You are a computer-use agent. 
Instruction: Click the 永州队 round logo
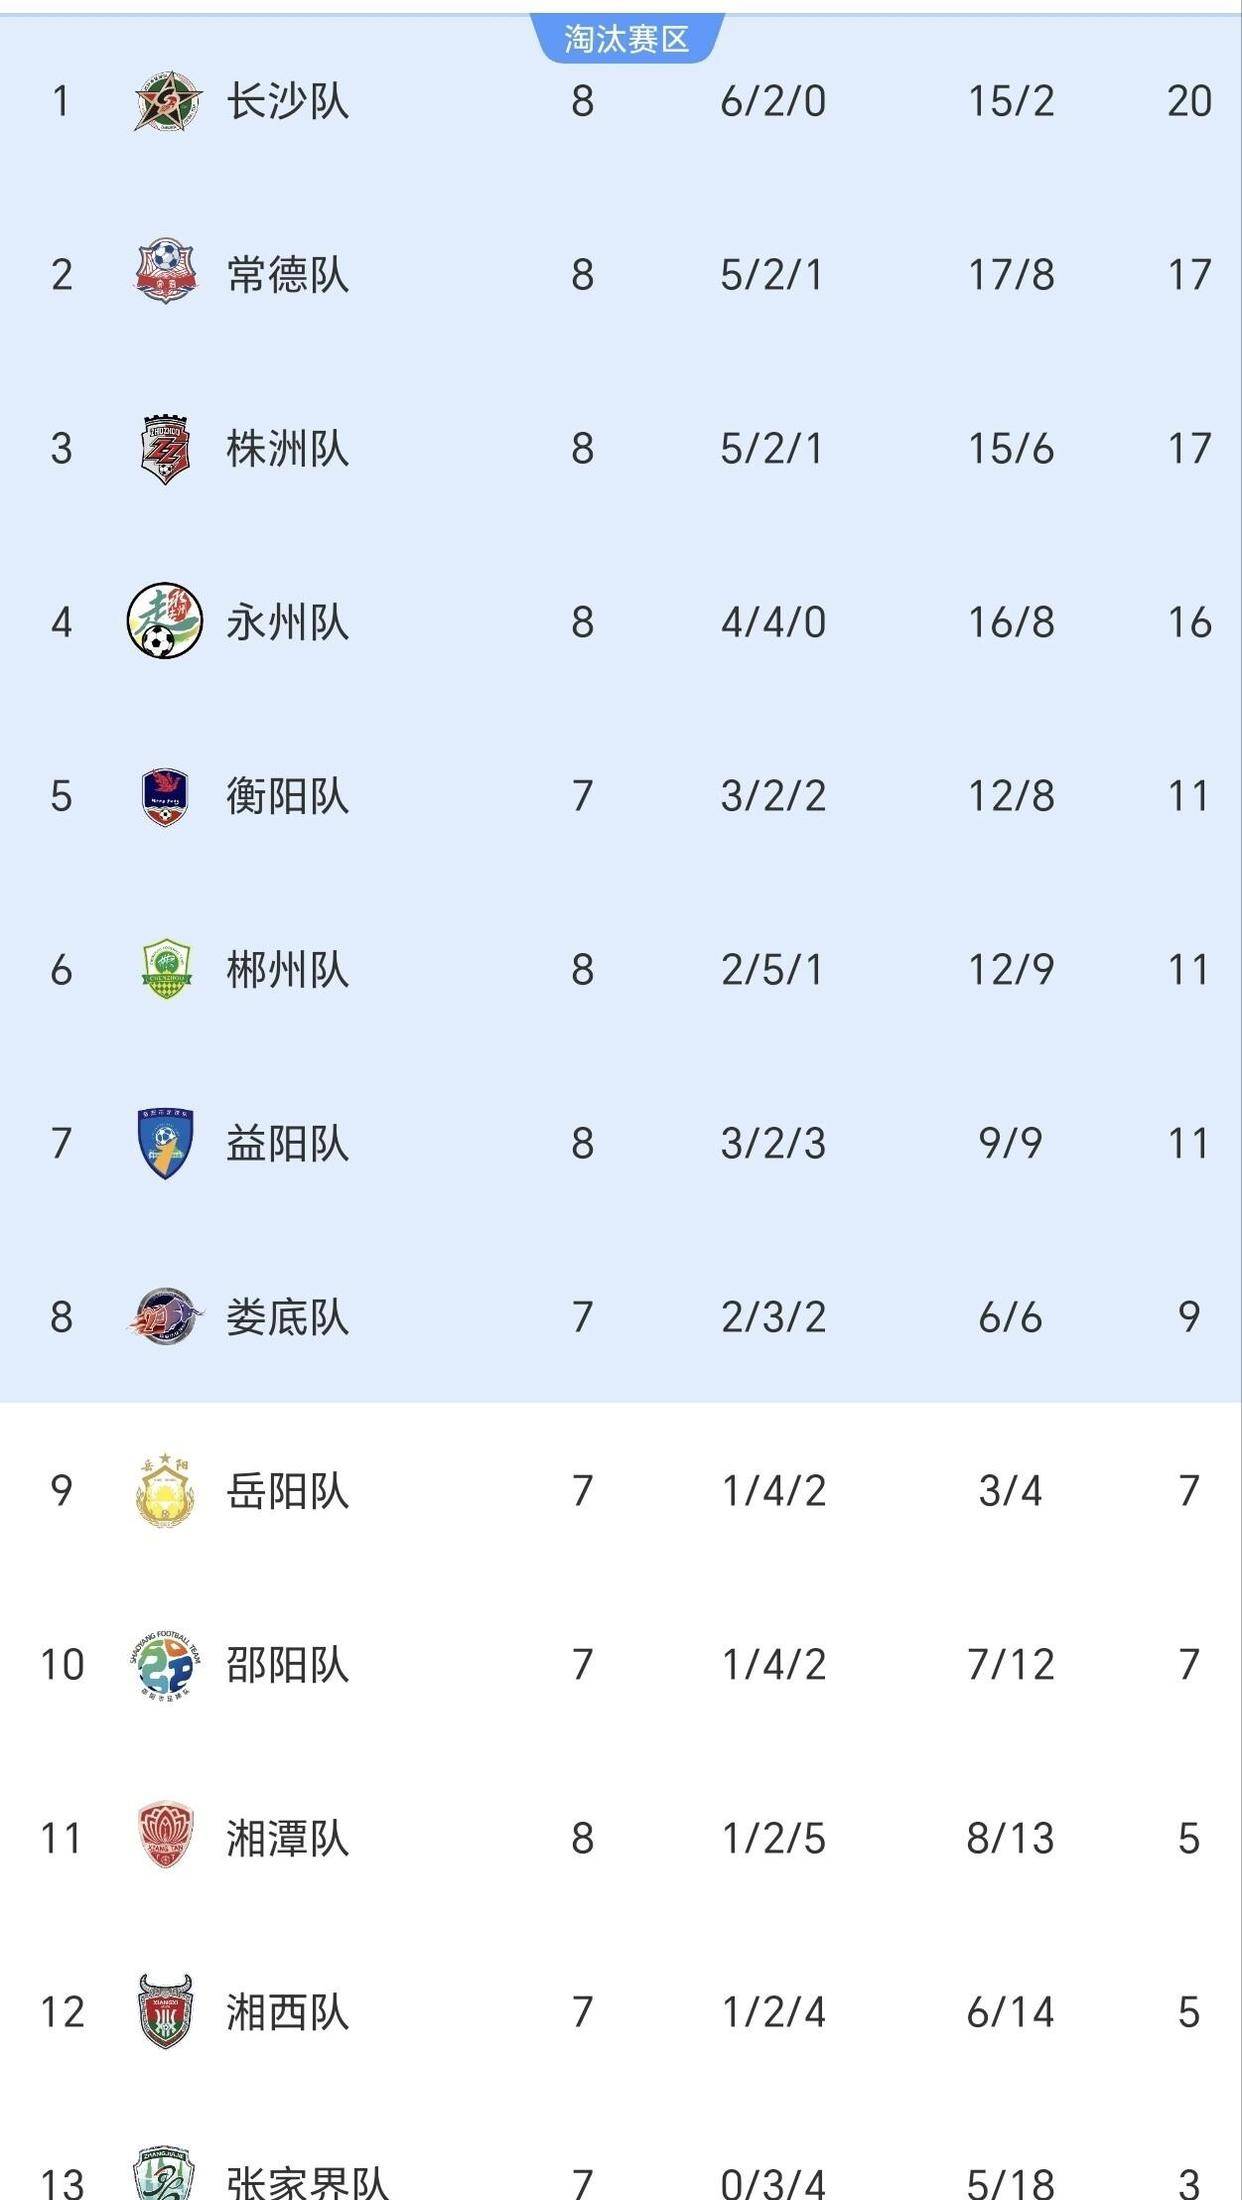(x=165, y=621)
